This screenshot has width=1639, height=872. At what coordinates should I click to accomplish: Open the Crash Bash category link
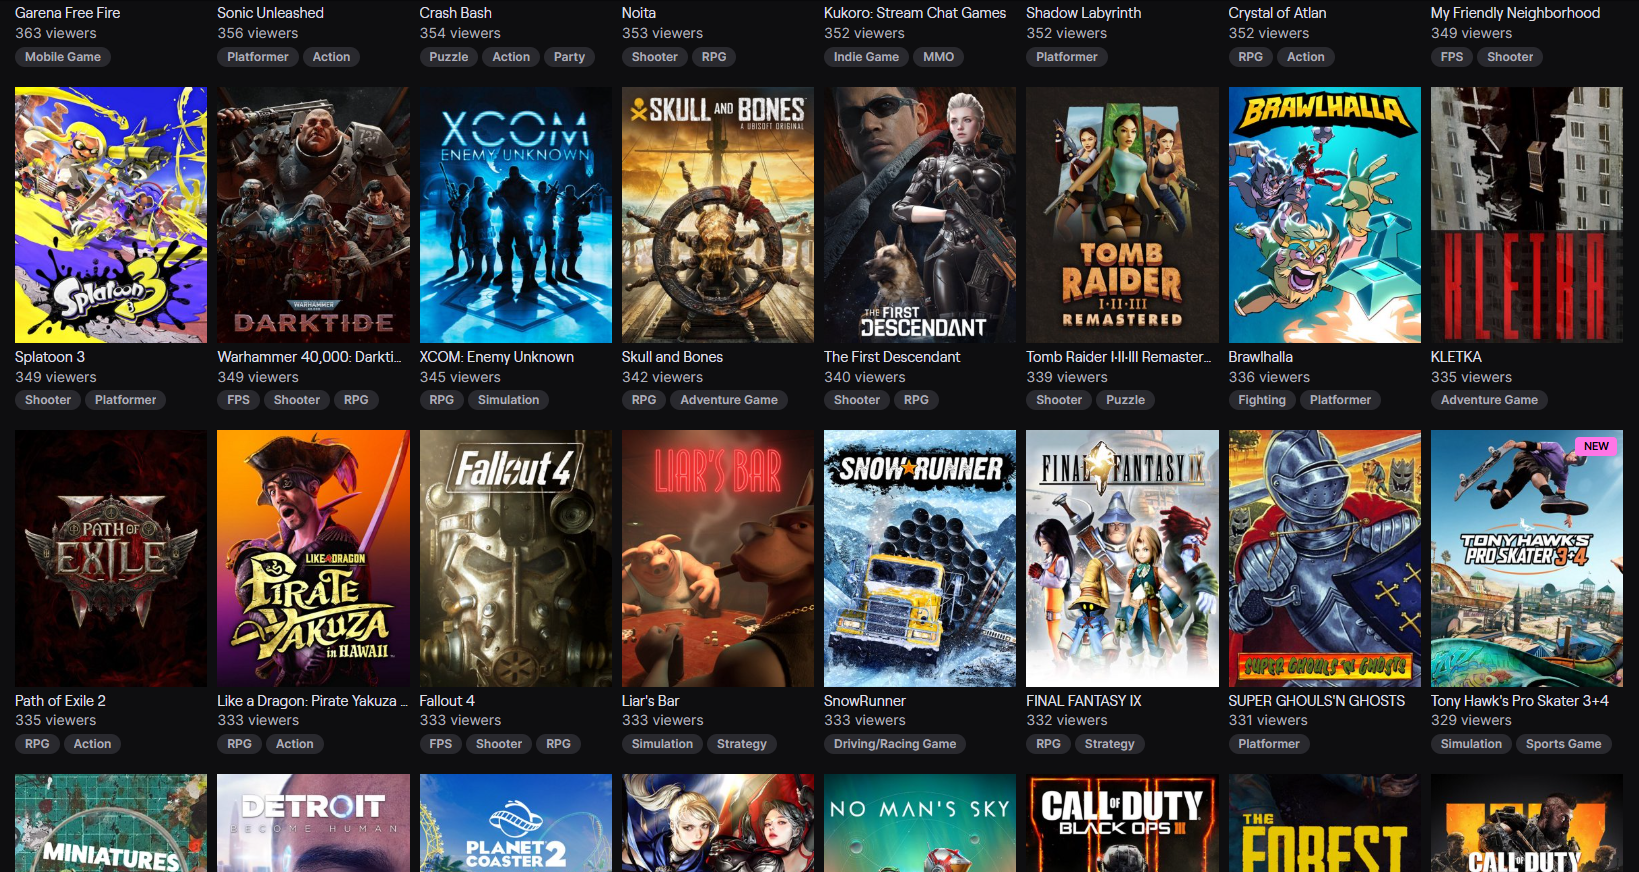pyautogui.click(x=455, y=13)
